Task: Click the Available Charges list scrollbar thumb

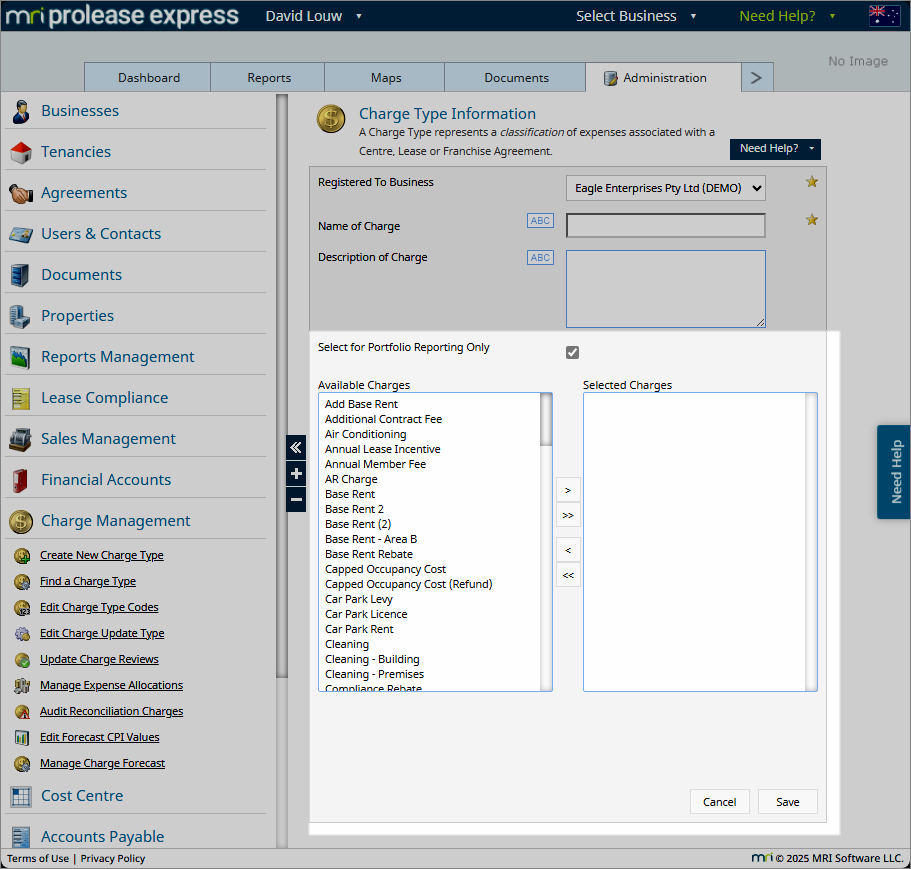Action: click(546, 419)
